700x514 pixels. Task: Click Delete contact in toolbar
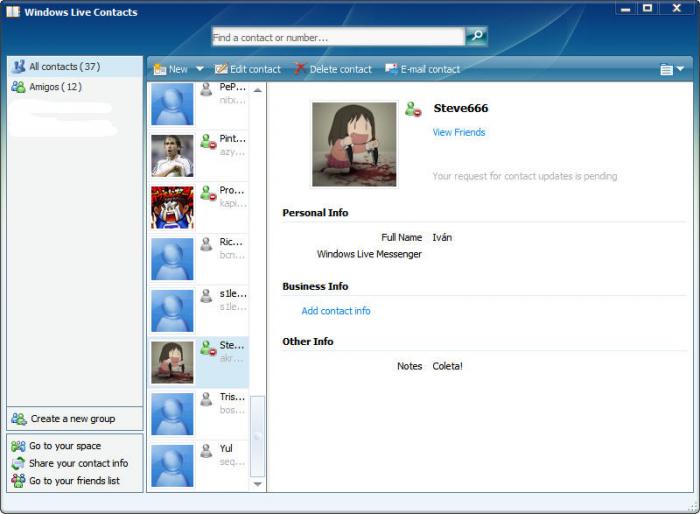pos(333,69)
